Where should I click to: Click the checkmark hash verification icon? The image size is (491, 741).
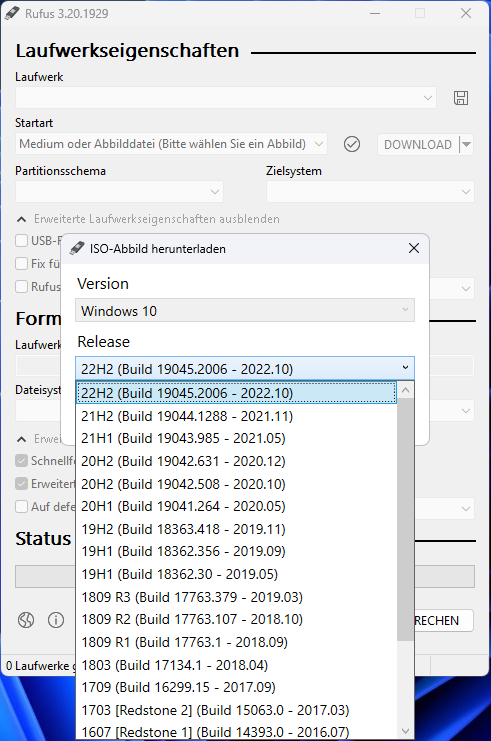pyautogui.click(x=352, y=144)
